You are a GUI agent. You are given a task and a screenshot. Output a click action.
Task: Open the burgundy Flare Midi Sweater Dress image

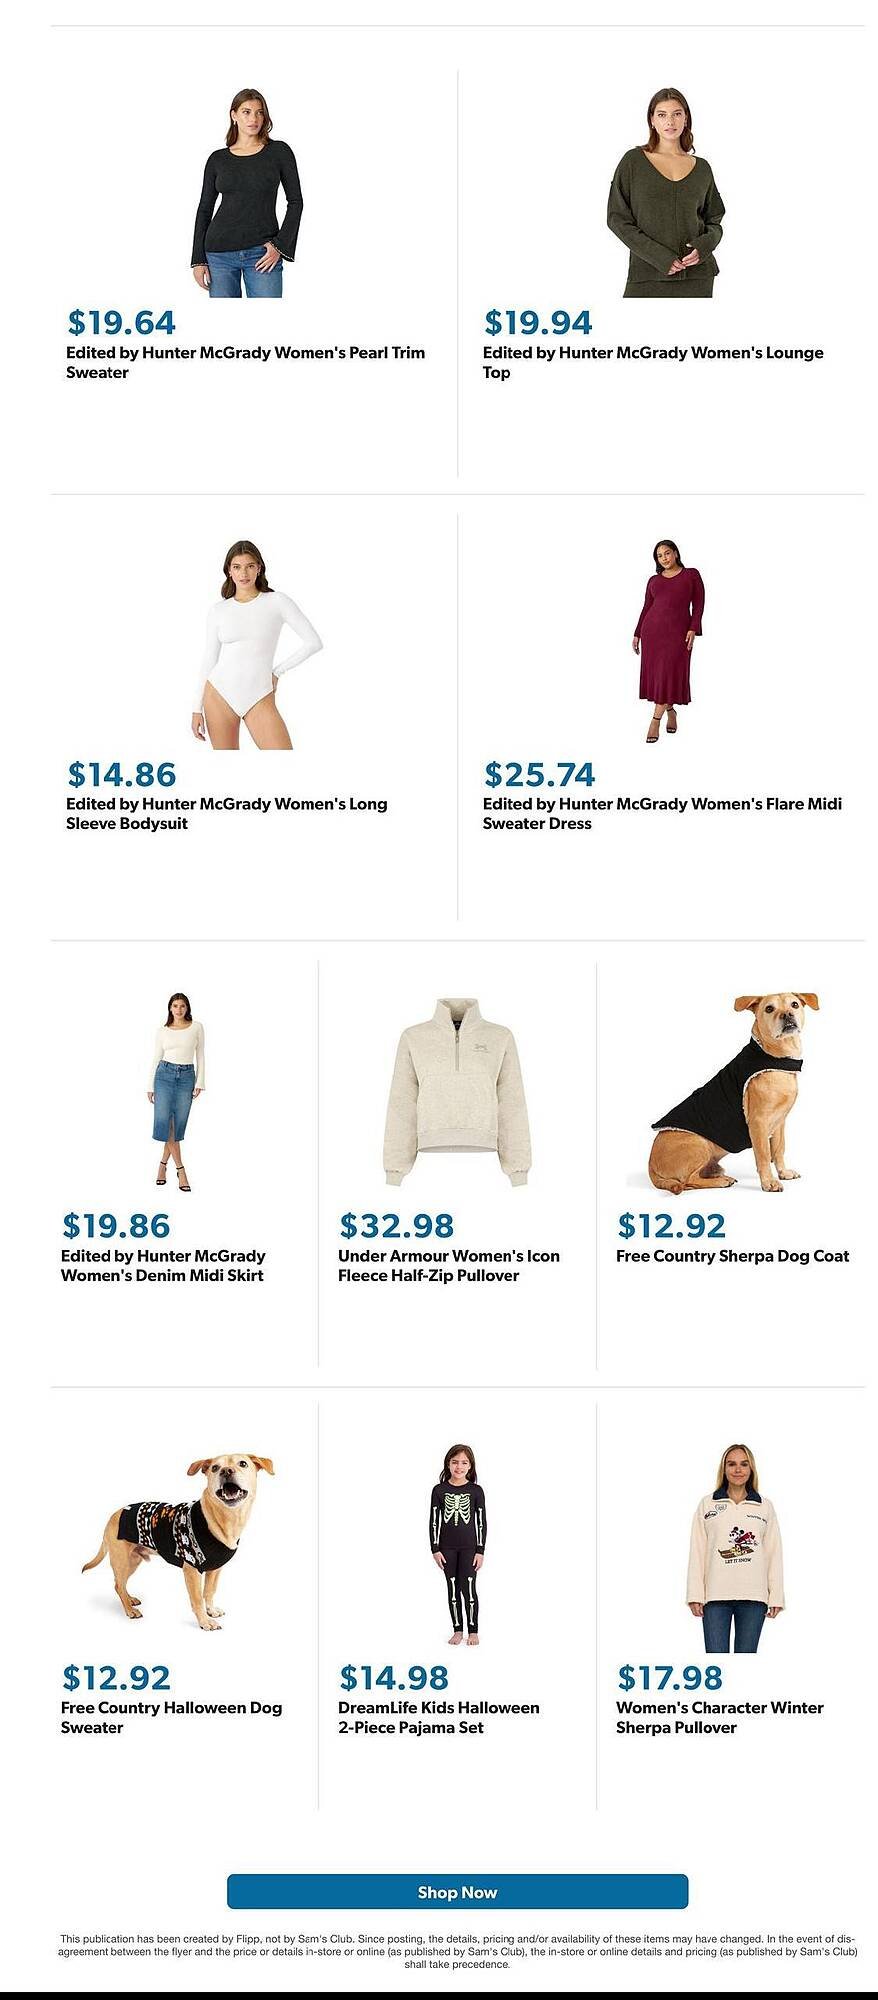(669, 640)
